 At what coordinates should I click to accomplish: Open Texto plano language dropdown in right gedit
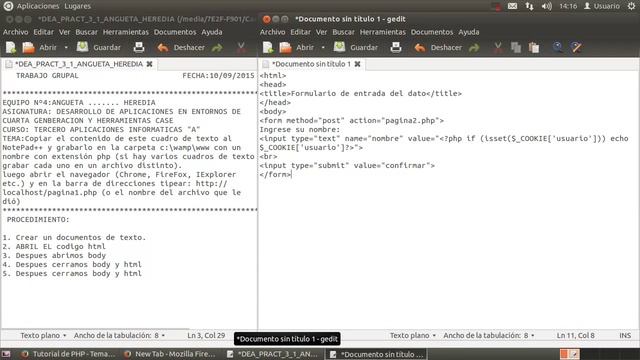click(413, 336)
